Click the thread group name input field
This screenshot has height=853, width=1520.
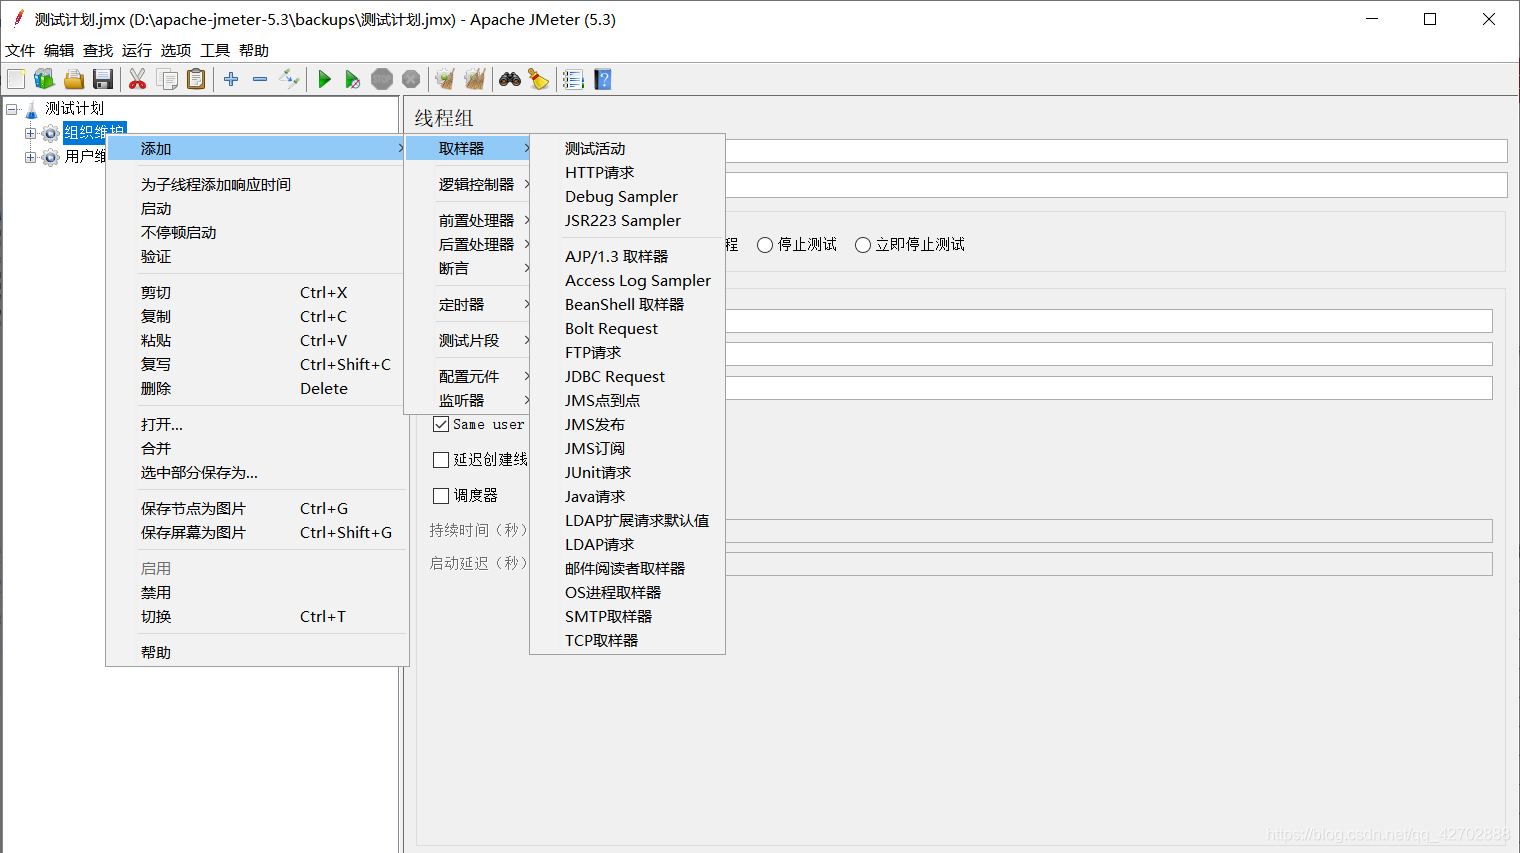tap(1116, 151)
